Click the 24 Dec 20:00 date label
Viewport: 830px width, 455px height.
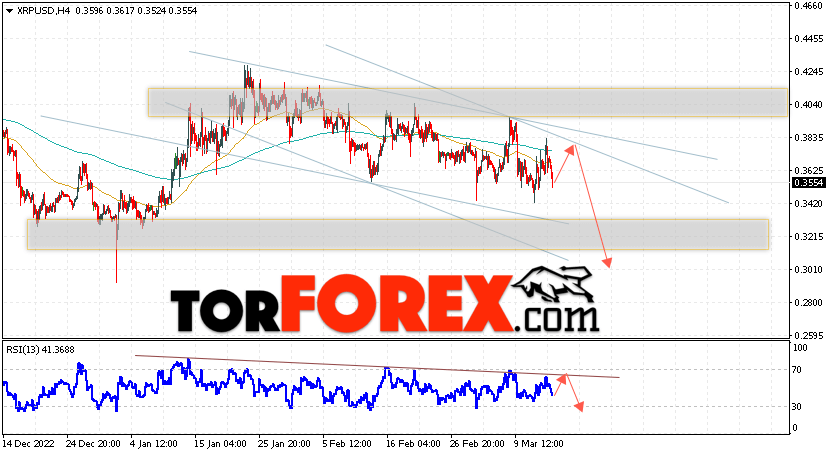click(x=92, y=443)
